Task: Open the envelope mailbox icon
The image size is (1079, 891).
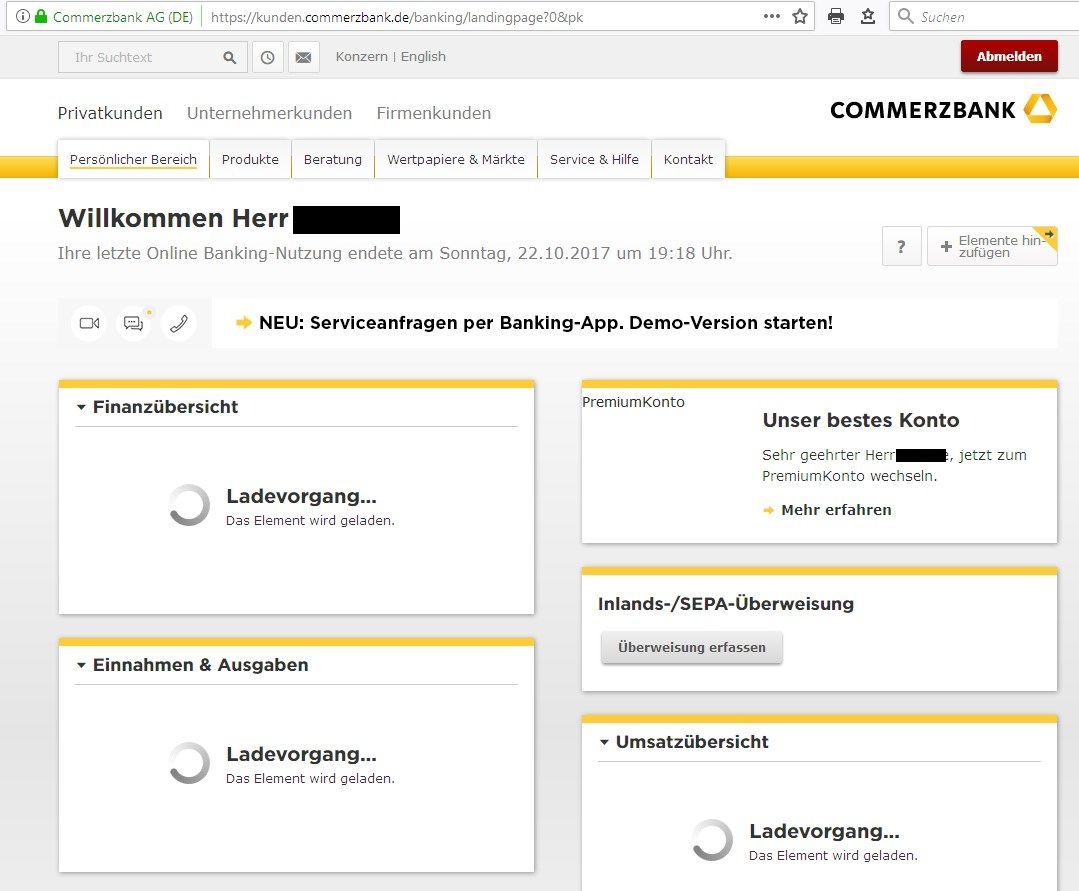Action: point(303,57)
